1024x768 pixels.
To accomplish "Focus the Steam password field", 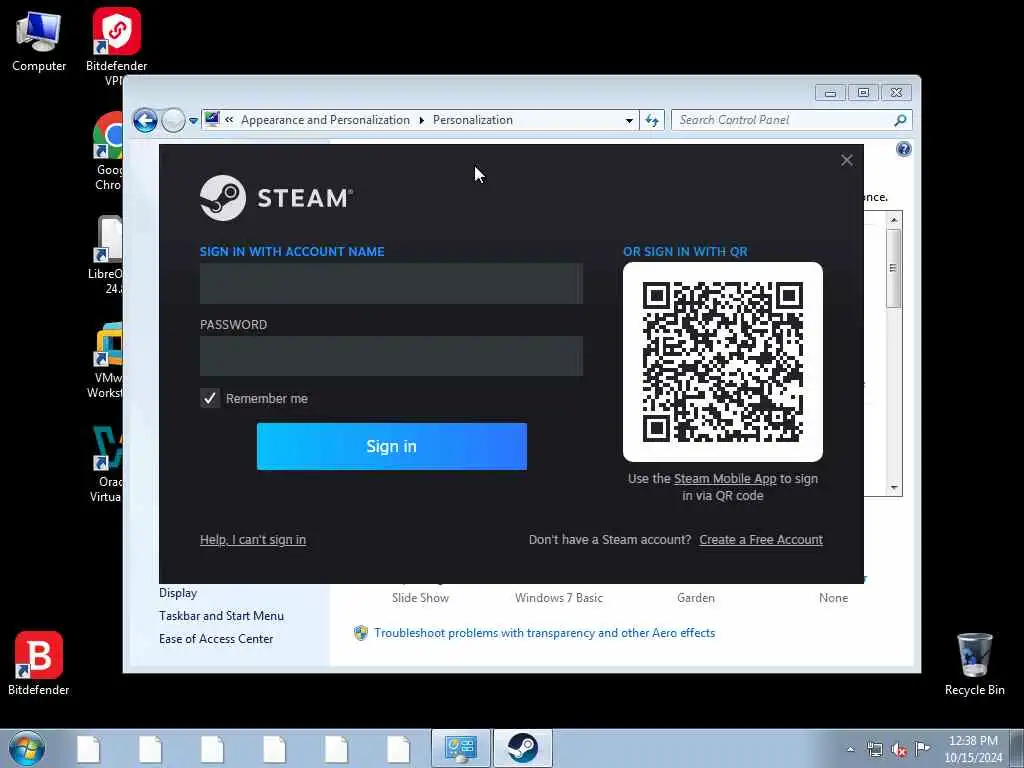I will pyautogui.click(x=391, y=356).
